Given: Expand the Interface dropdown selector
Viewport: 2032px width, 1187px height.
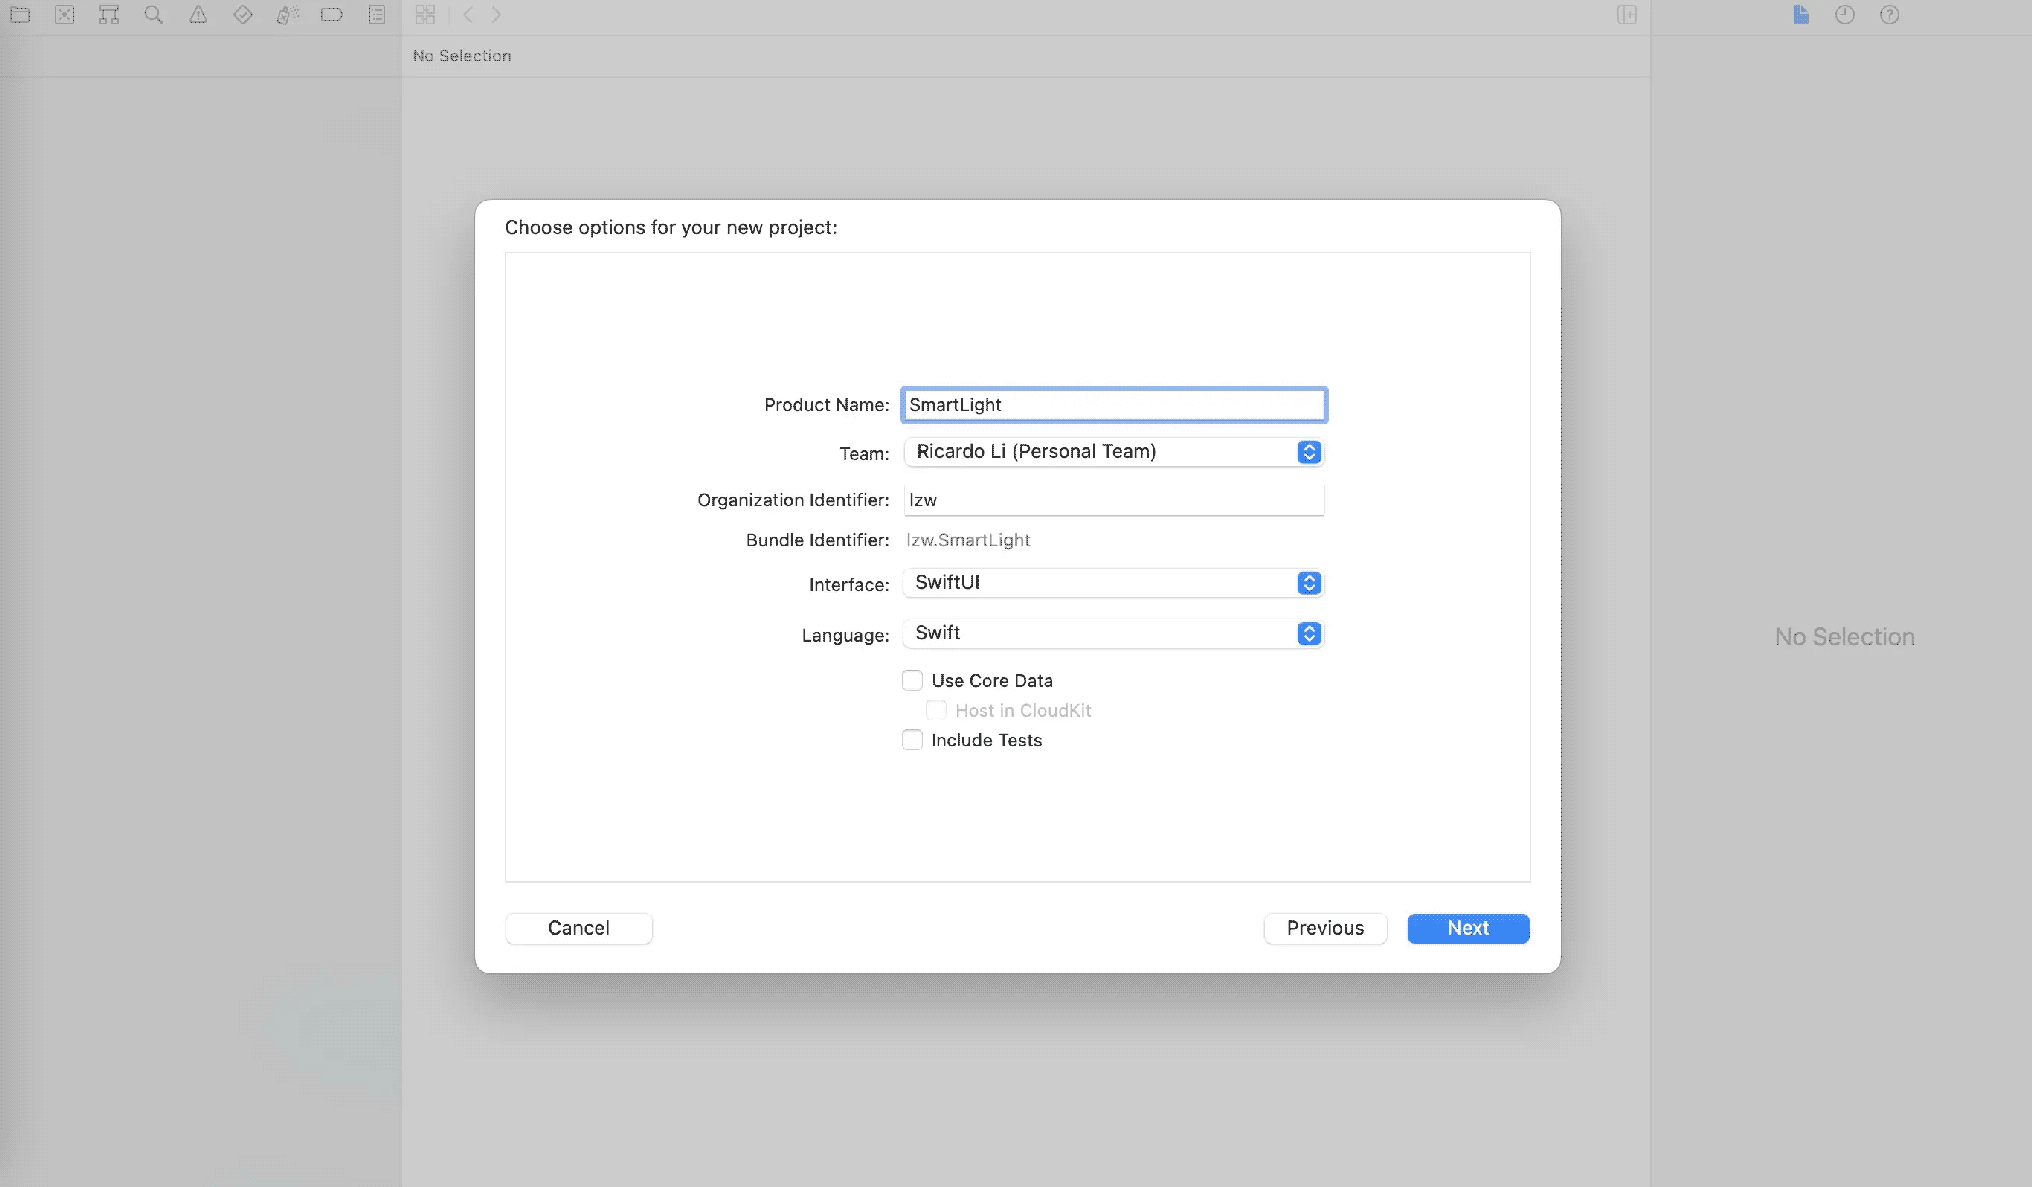Looking at the screenshot, I should 1310,582.
